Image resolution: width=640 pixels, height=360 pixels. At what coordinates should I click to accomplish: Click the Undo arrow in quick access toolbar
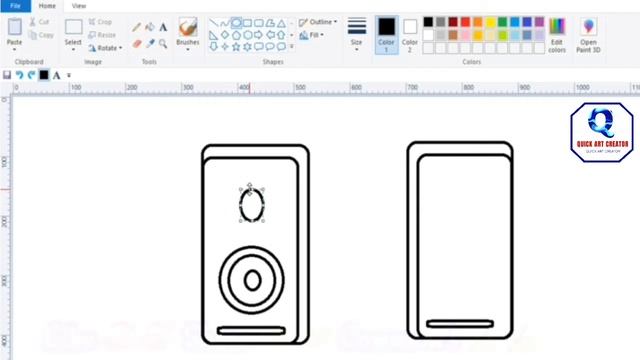19,75
